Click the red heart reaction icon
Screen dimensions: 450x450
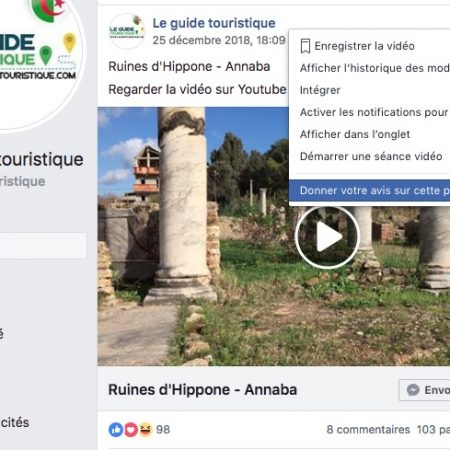[x=131, y=429]
